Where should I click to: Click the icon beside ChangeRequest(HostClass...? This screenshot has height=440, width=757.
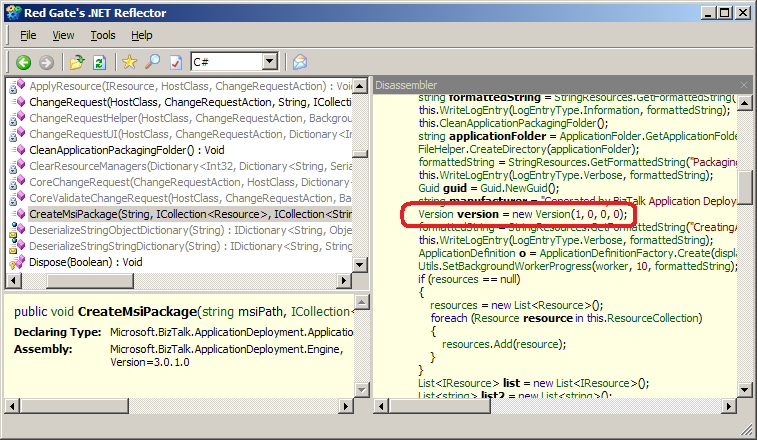(17, 102)
